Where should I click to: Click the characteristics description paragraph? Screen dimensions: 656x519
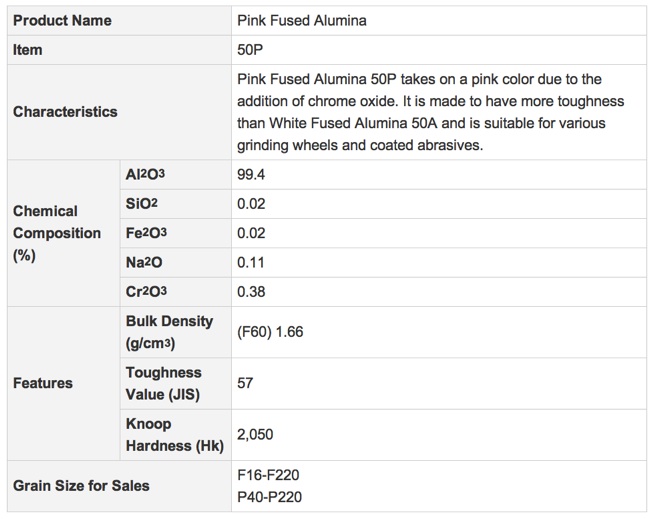(430, 112)
